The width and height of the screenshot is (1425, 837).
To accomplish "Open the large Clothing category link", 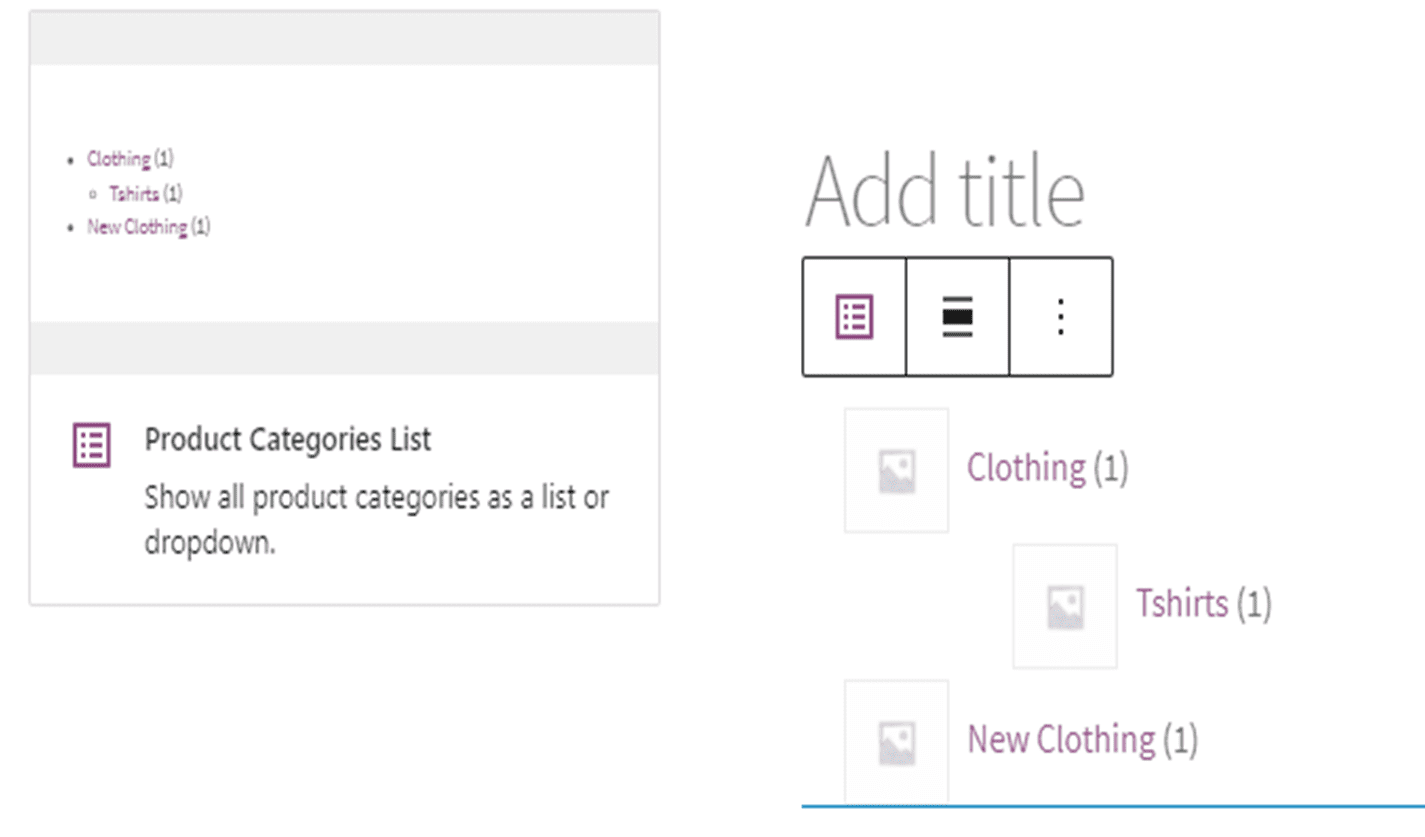I will click(1026, 468).
